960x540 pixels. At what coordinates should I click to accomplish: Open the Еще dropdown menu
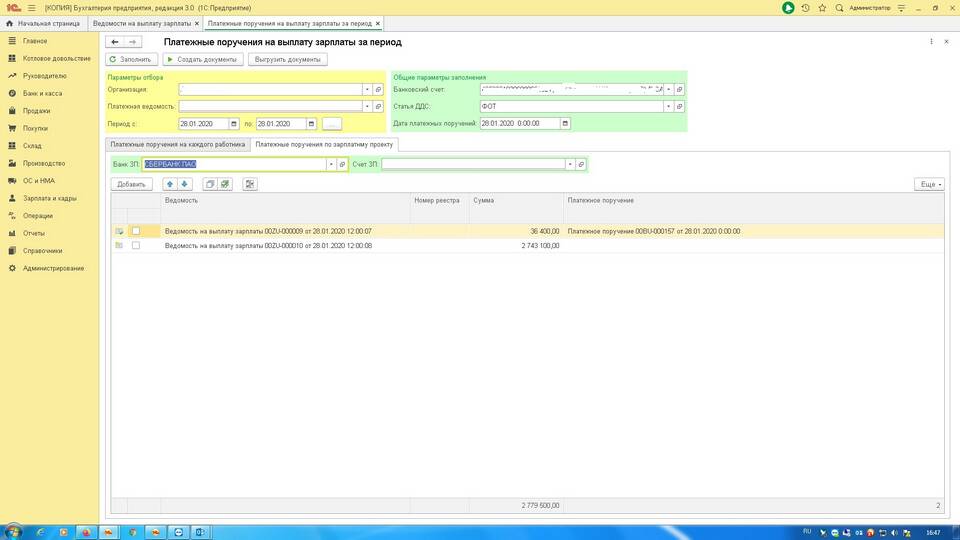tap(929, 184)
